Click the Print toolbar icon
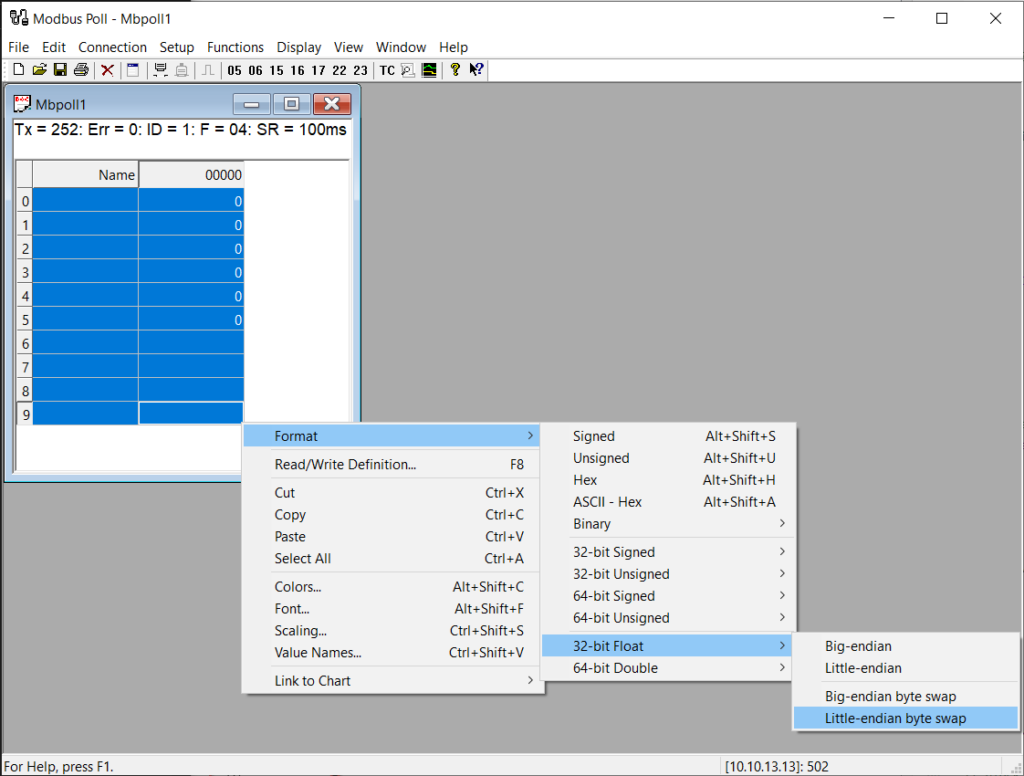The width and height of the screenshot is (1024, 776). point(81,70)
